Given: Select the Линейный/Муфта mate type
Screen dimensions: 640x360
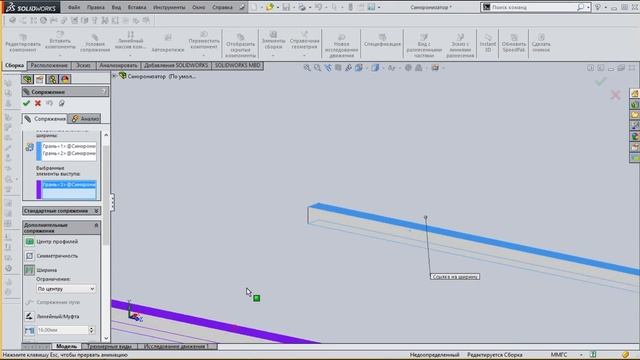Looking at the screenshot, I should tap(52, 316).
